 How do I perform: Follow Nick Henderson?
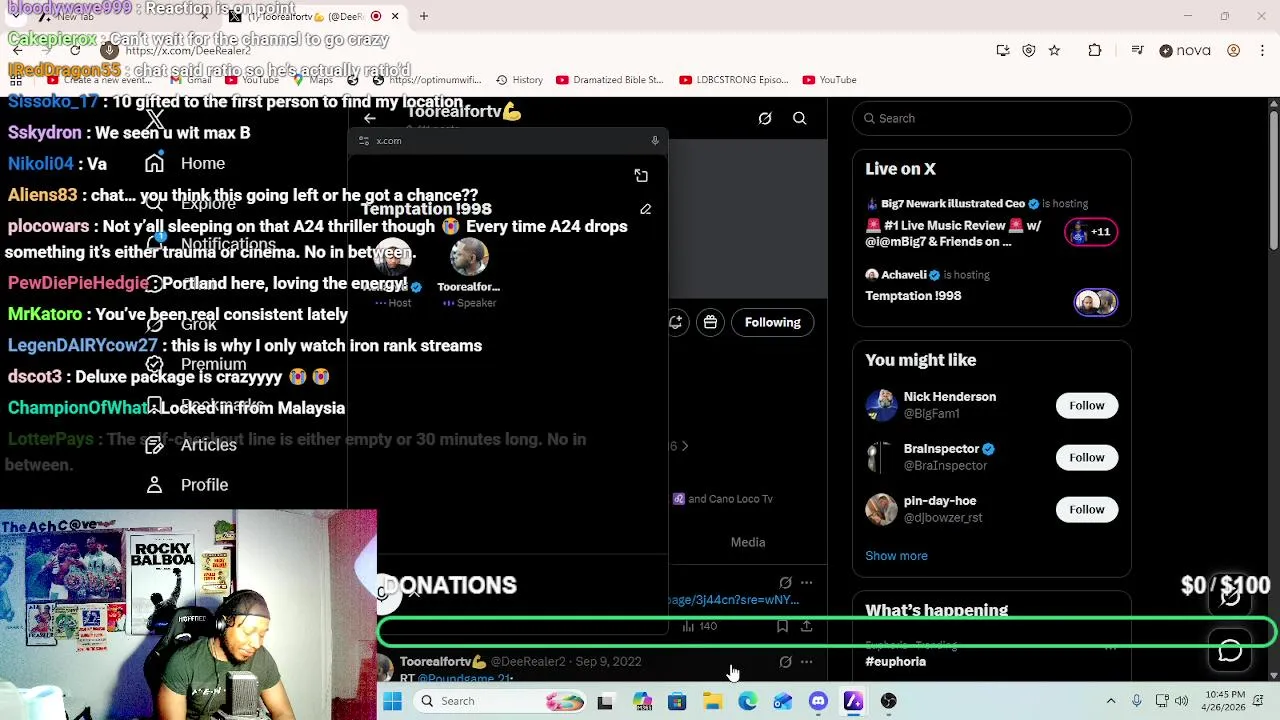point(1087,405)
